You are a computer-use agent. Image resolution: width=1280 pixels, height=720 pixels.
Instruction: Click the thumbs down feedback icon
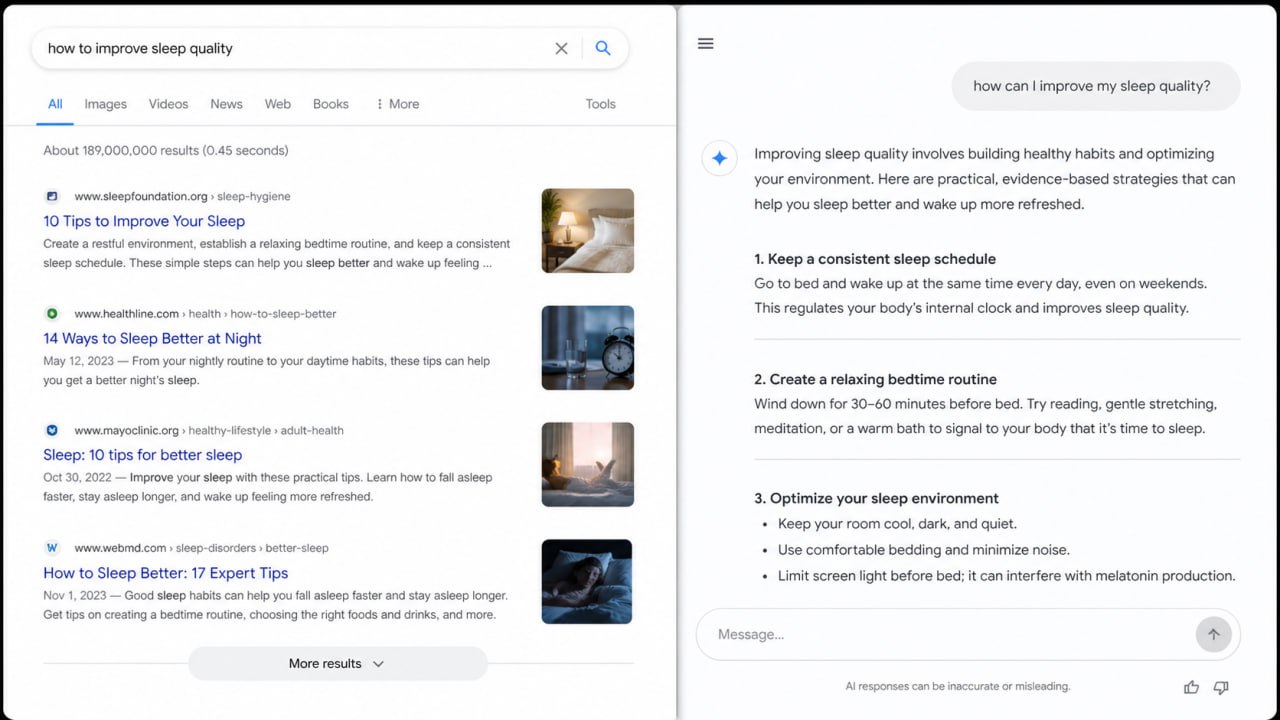(x=1221, y=687)
